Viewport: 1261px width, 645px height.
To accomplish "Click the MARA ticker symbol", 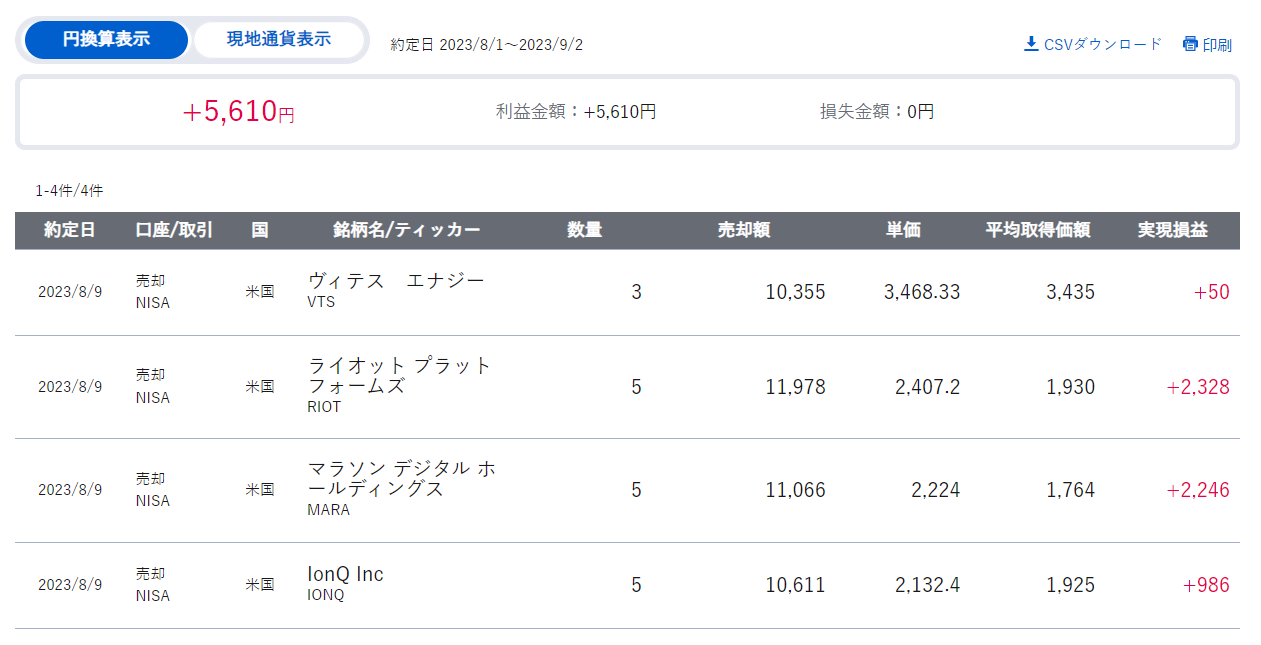I will pos(328,510).
